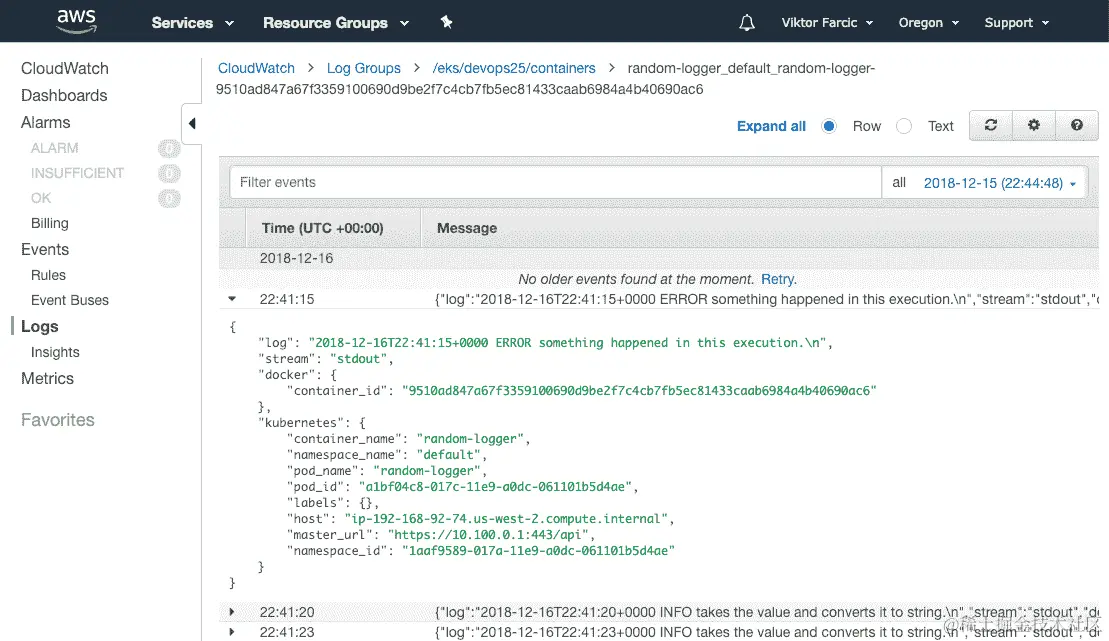Image resolution: width=1109 pixels, height=641 pixels.
Task: Click the Time (UTC +00:00) column header
Action: 323,228
